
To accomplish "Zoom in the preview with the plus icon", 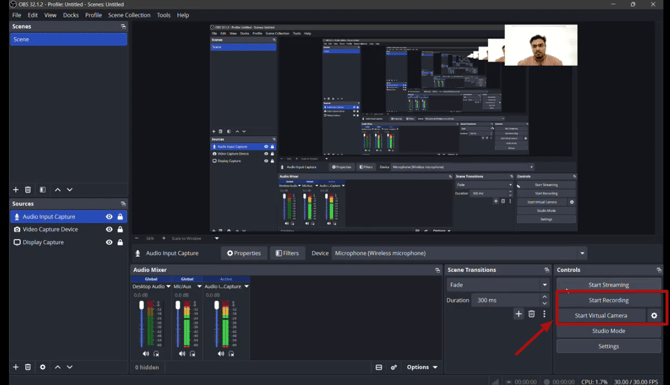I will point(163,238).
